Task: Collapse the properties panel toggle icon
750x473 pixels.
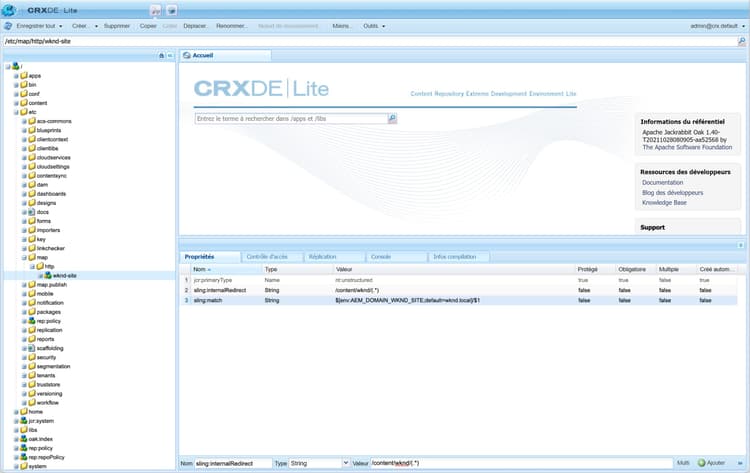Action: [x=740, y=245]
